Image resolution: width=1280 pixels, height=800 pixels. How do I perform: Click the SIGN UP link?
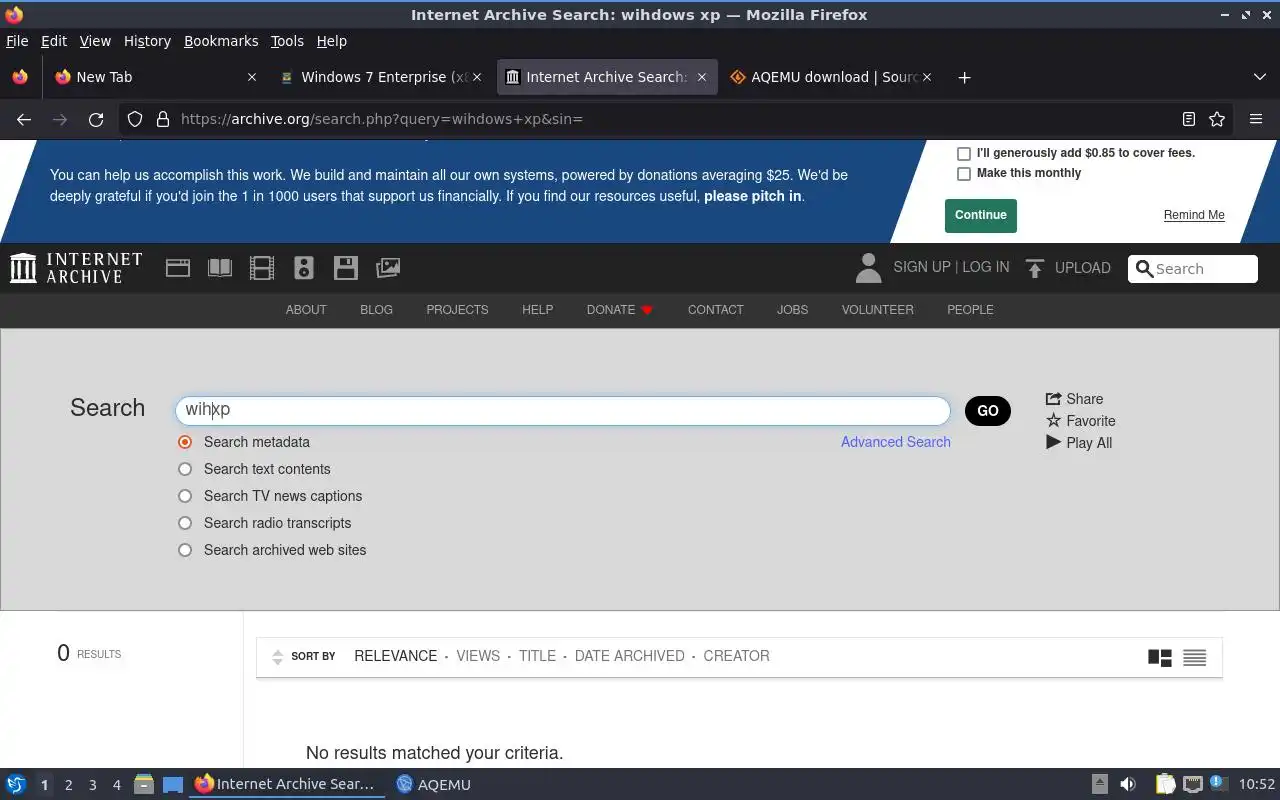click(x=922, y=268)
